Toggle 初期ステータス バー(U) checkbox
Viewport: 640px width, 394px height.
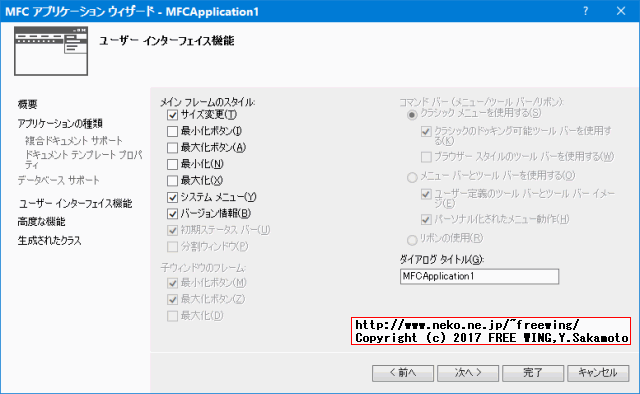172,230
